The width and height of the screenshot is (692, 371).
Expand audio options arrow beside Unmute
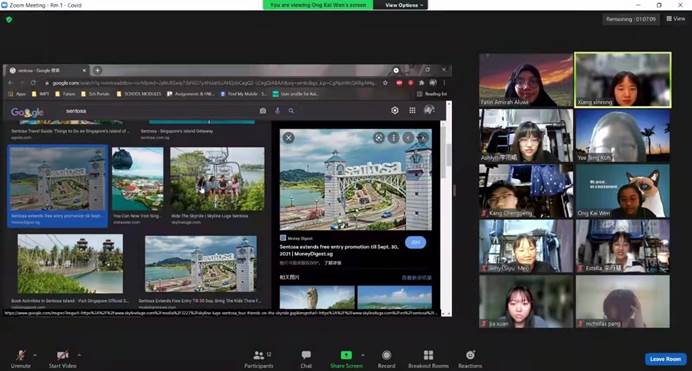(35, 355)
